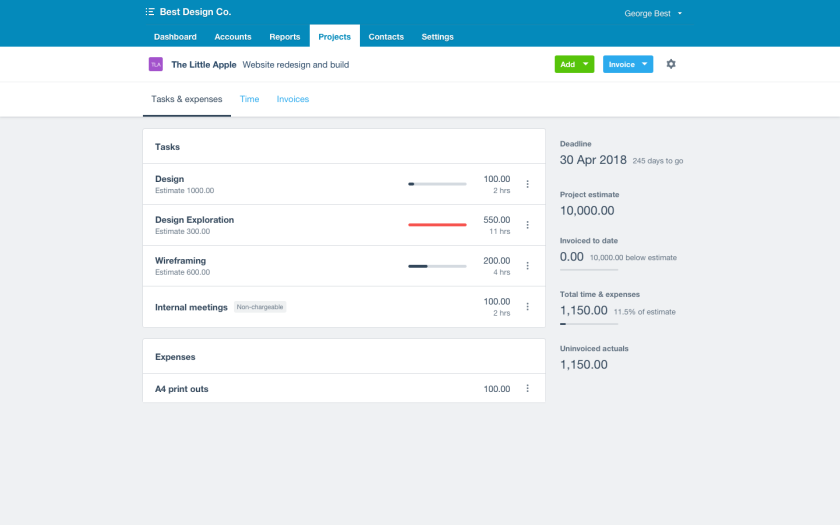840x525 pixels.
Task: Click the 200.00 Wireframing amount
Action: (x=497, y=260)
